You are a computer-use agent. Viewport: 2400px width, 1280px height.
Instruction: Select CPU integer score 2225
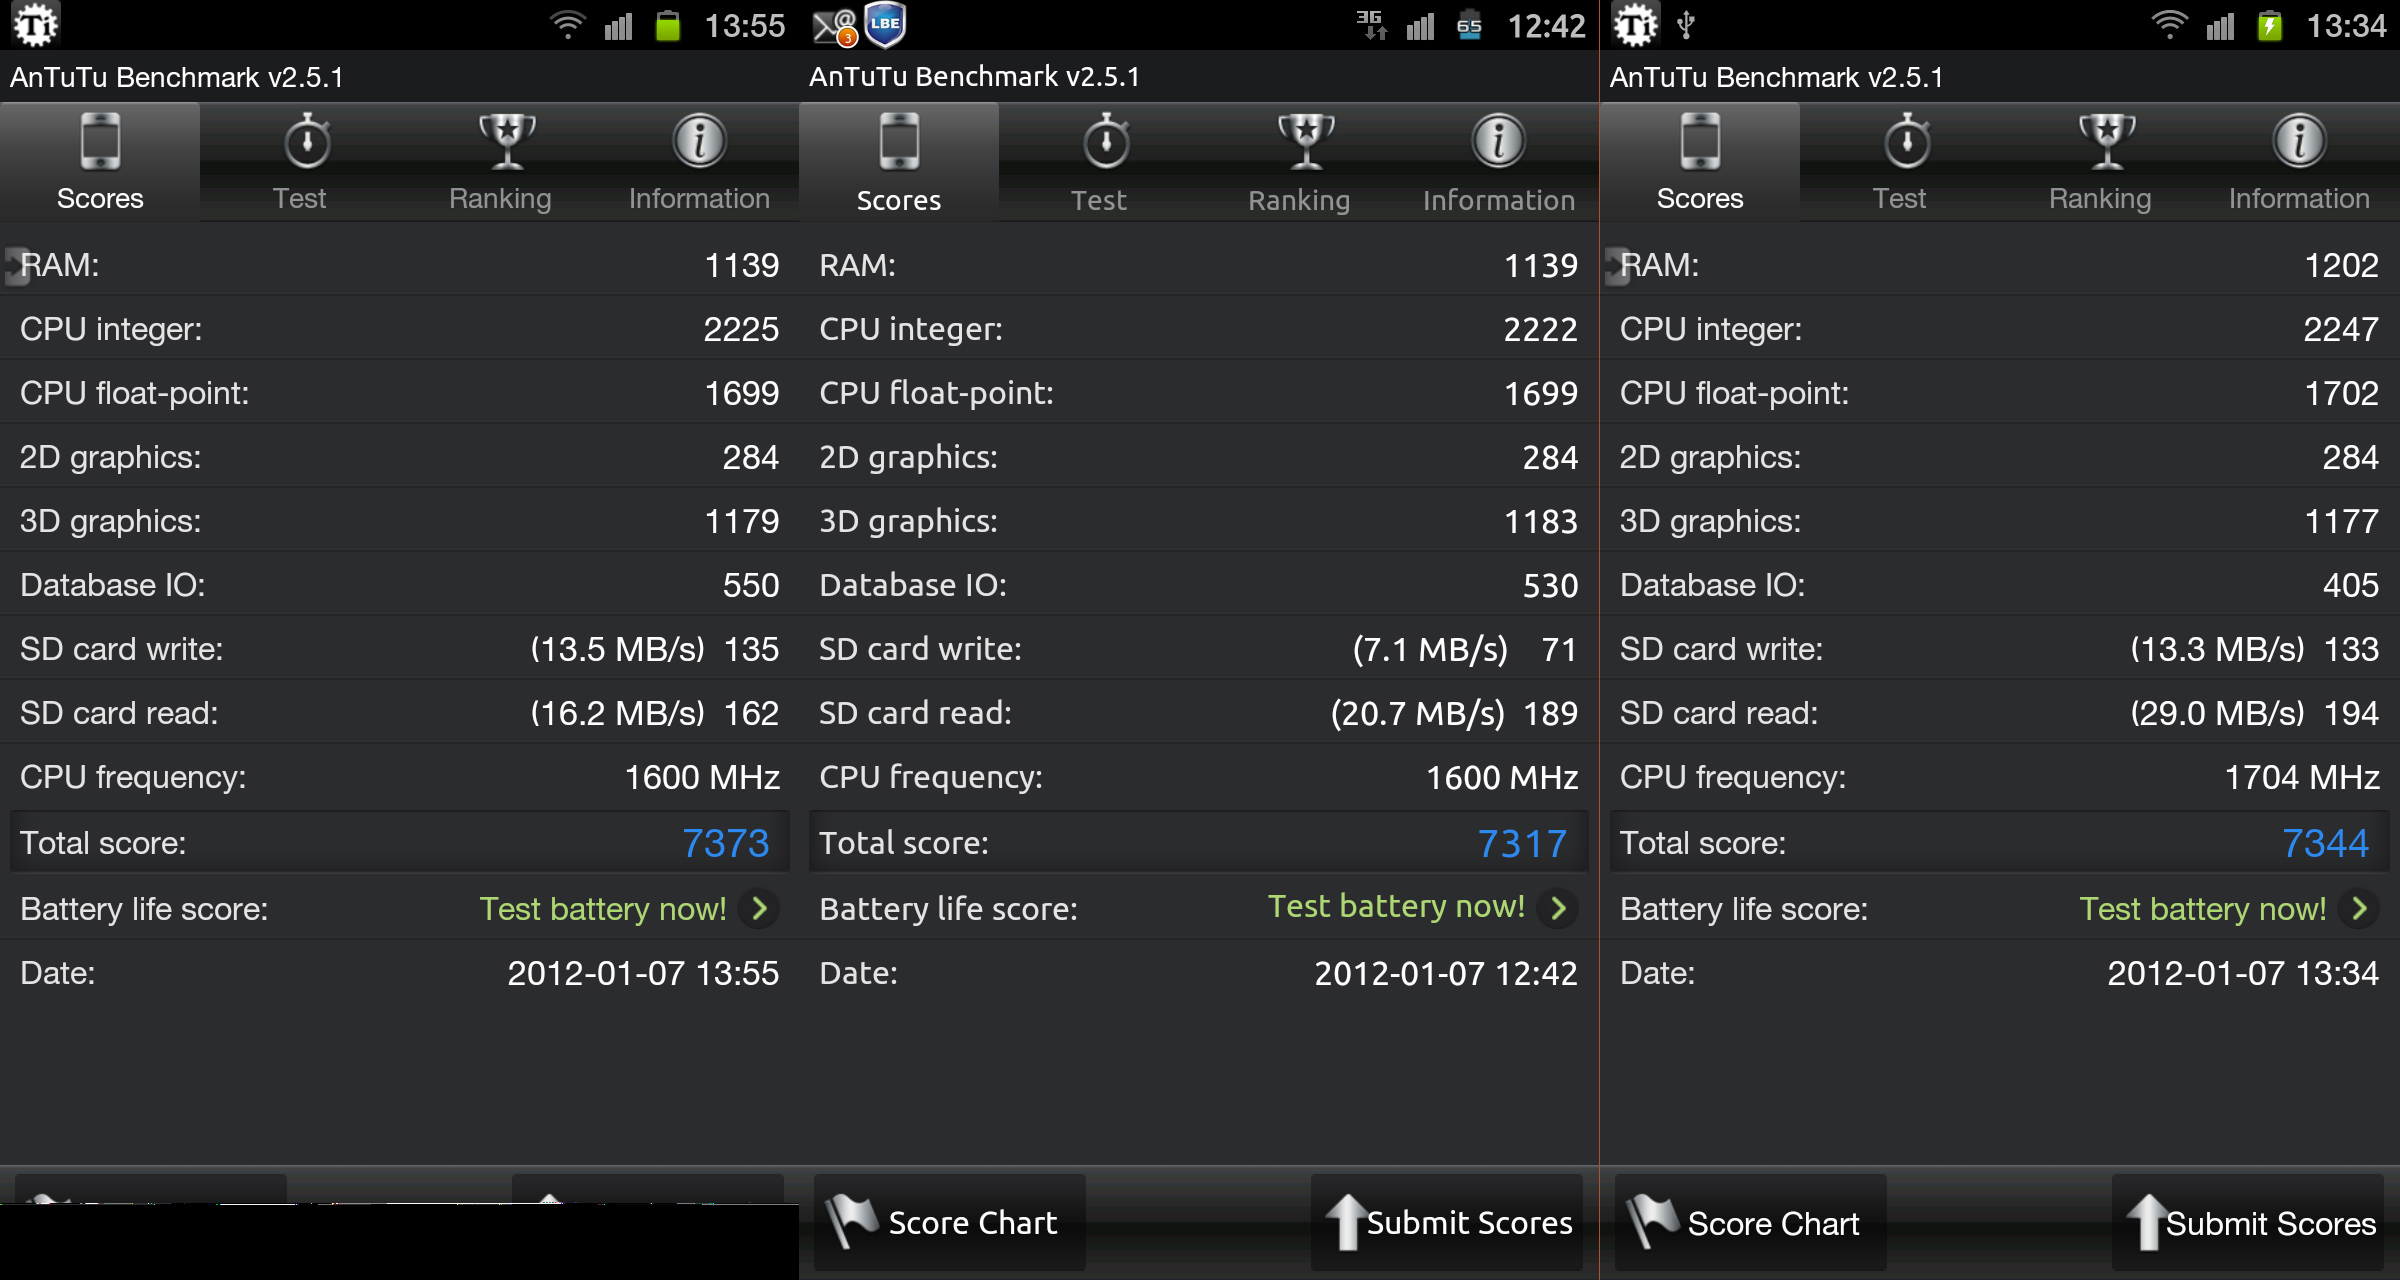(741, 329)
